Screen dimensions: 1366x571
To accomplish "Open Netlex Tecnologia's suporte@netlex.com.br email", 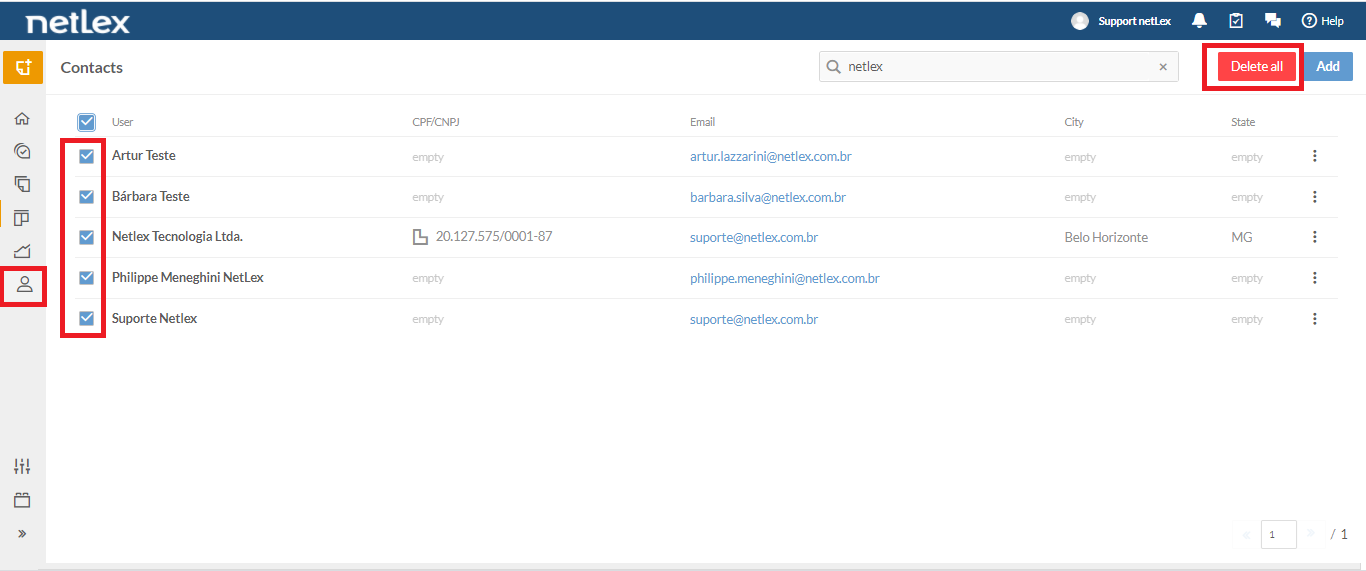I will pyautogui.click(x=754, y=238).
